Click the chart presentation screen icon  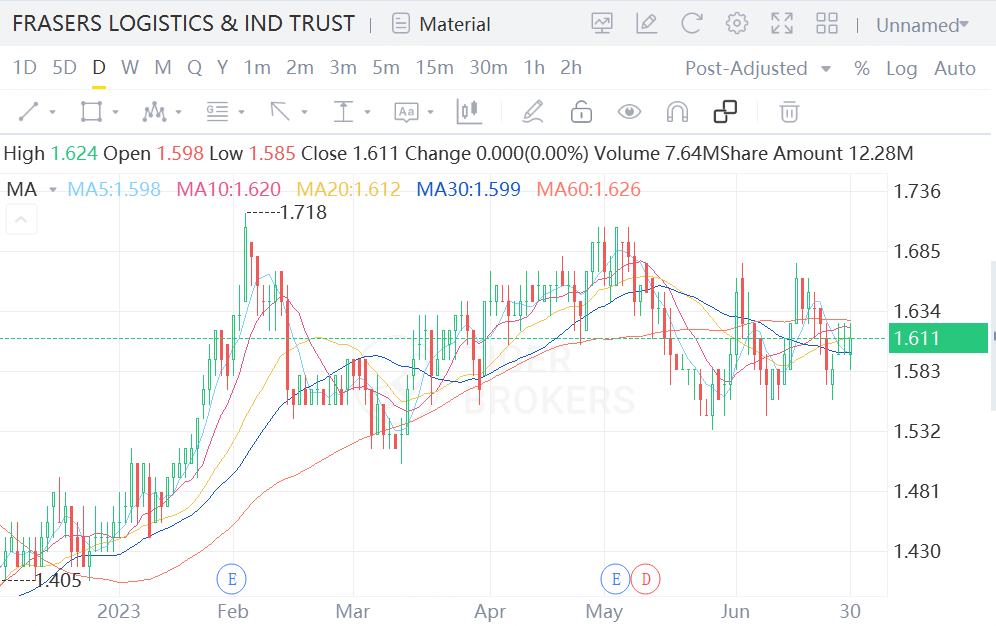click(x=602, y=24)
